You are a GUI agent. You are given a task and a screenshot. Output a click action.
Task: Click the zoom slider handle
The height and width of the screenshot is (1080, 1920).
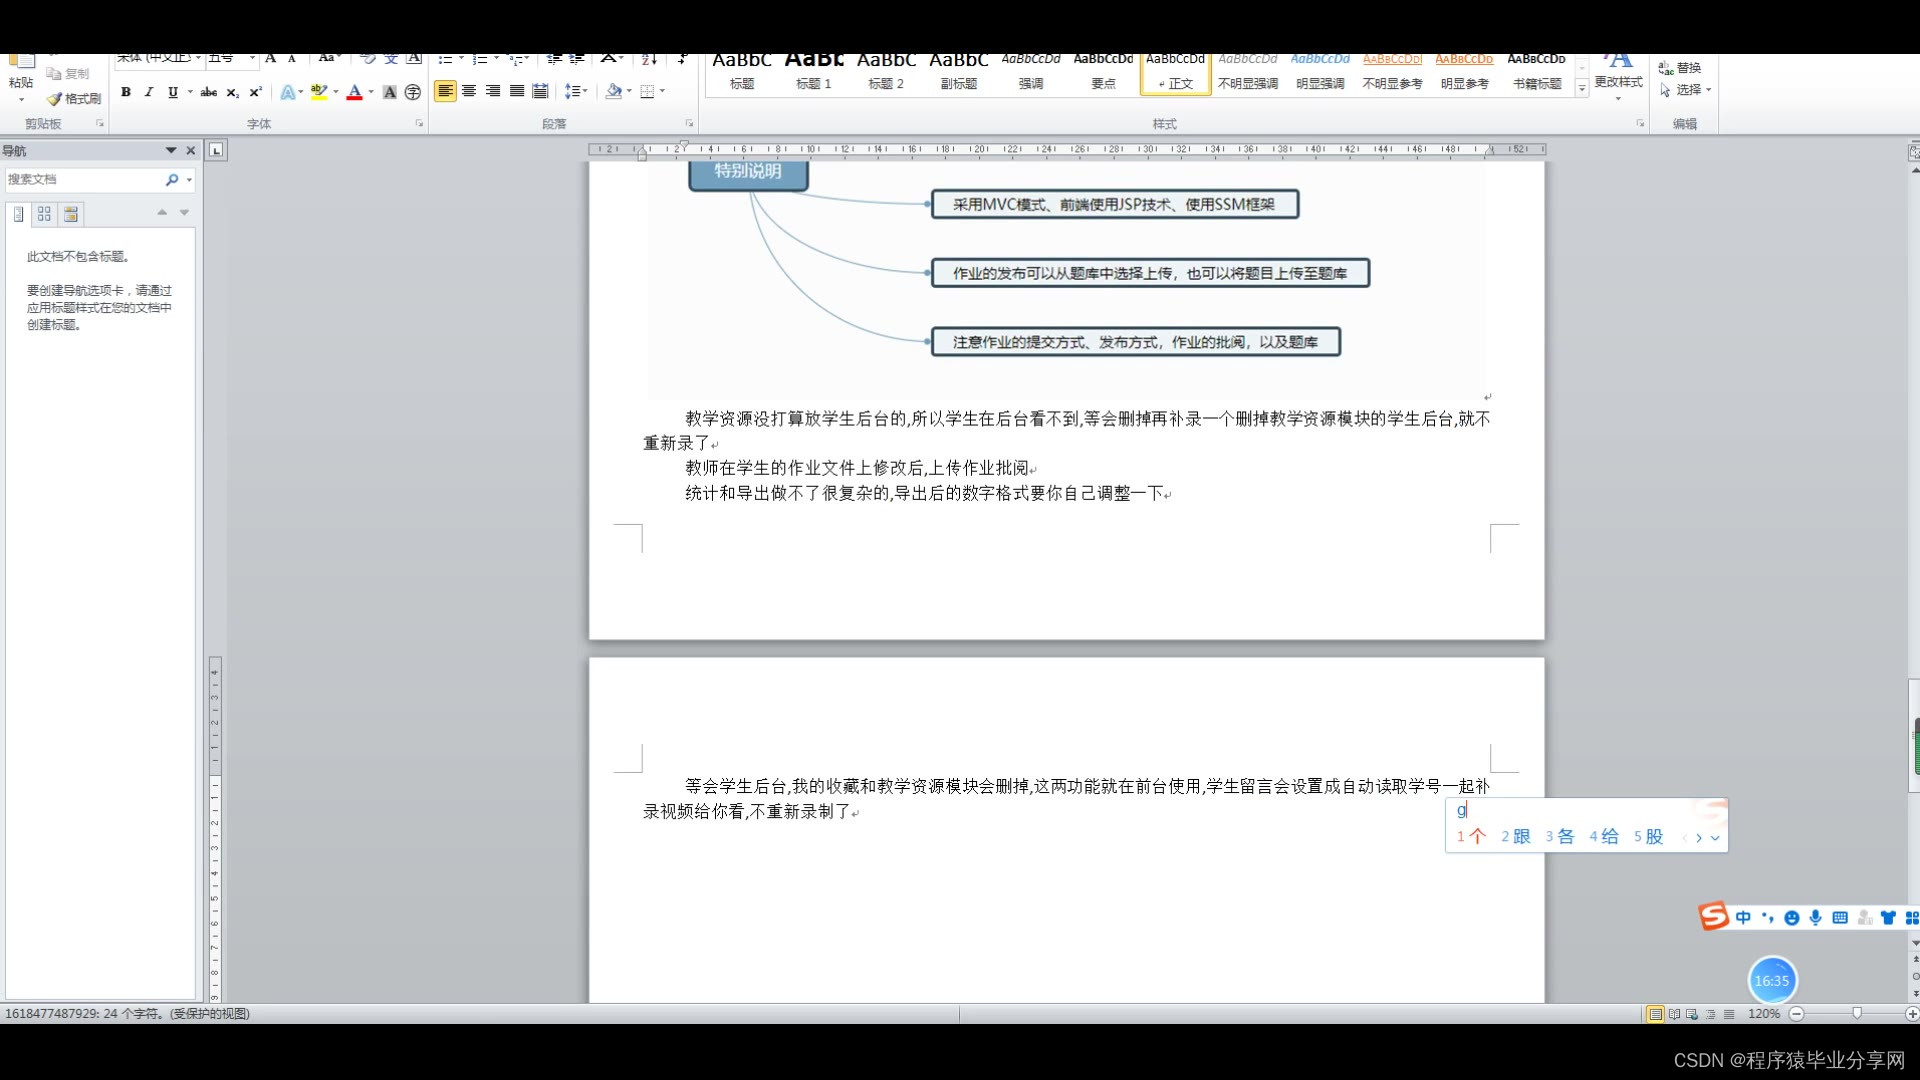1857,1014
